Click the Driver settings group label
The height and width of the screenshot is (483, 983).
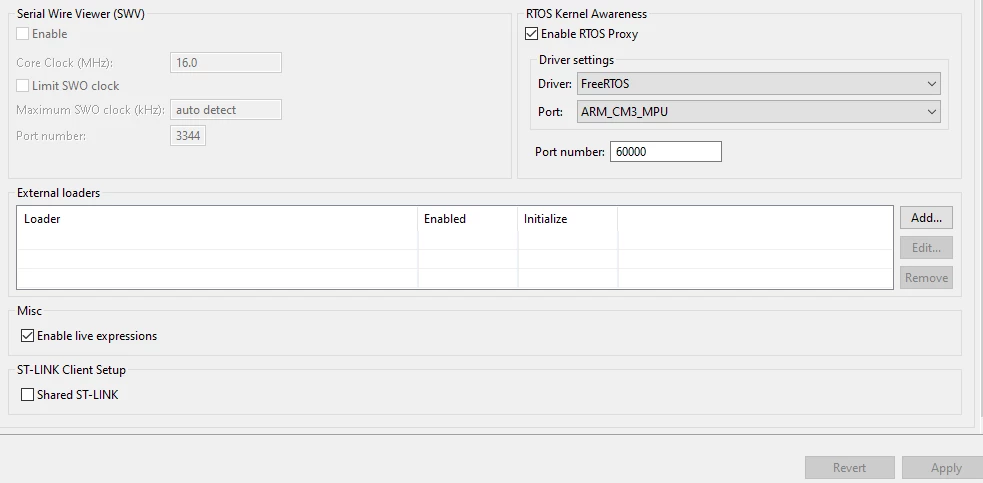click(576, 60)
